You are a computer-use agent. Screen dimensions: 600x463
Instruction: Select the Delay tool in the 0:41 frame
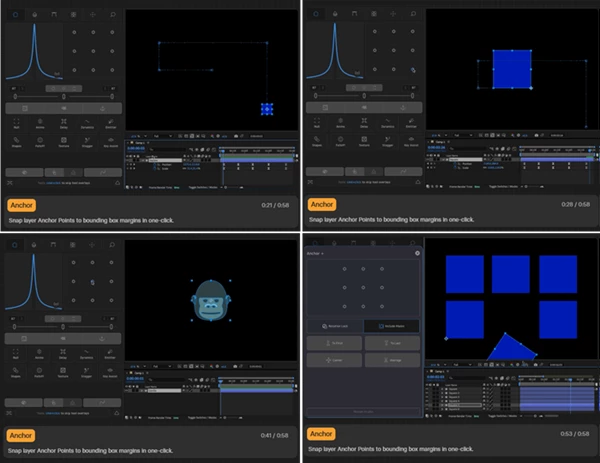coord(63,354)
